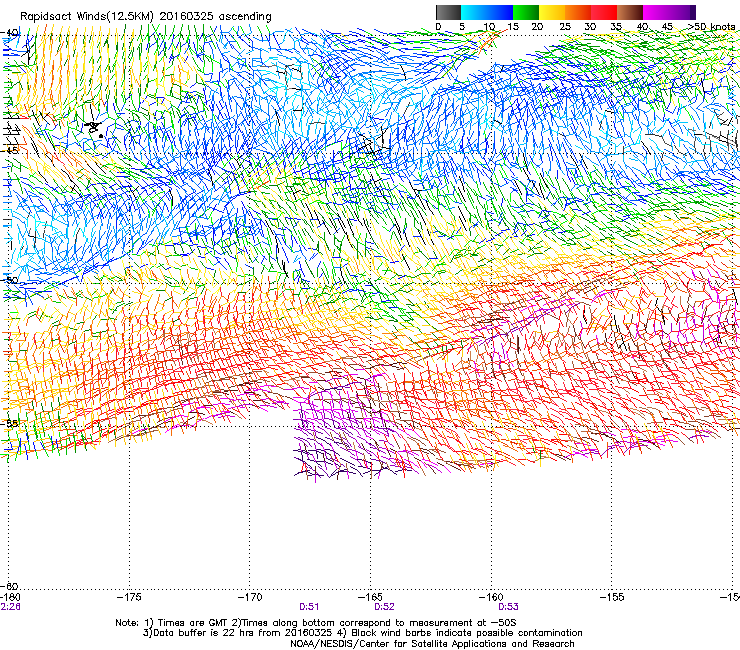The width and height of the screenshot is (740, 650).
Task: Click the '-55' latitude axis label
Action: tap(10, 423)
